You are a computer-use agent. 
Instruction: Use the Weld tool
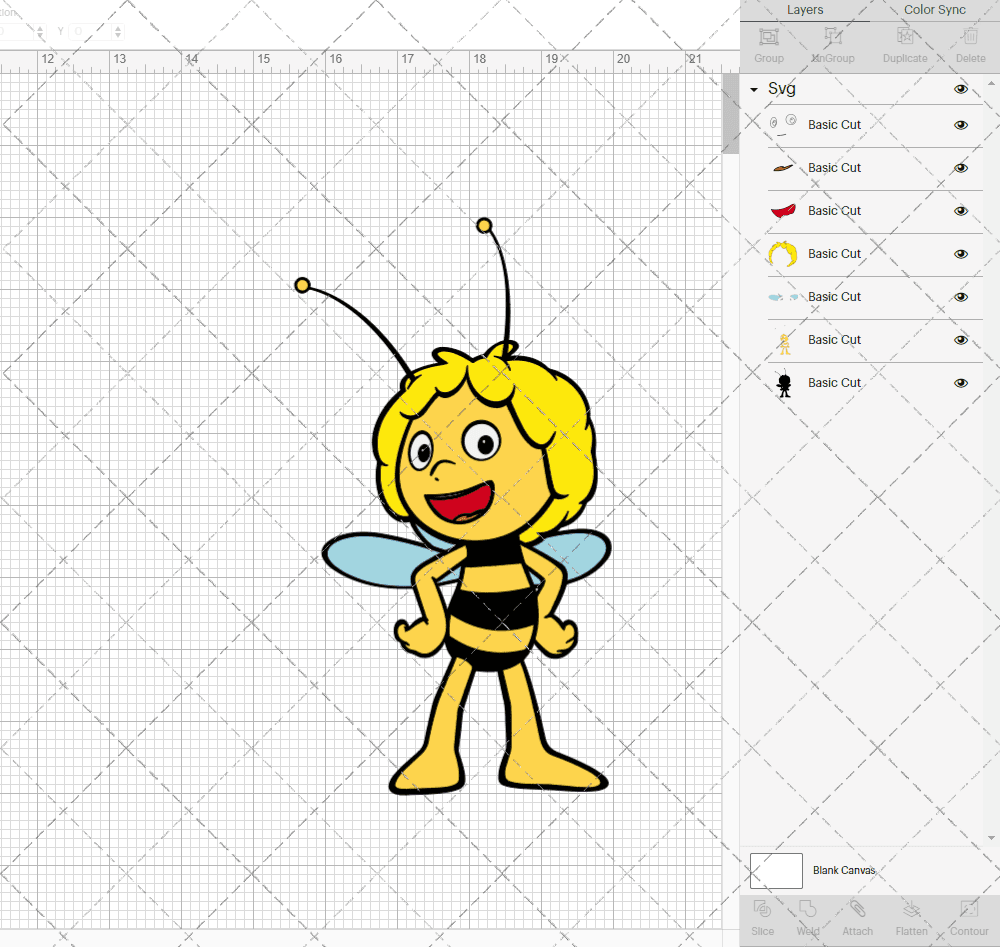point(807,909)
